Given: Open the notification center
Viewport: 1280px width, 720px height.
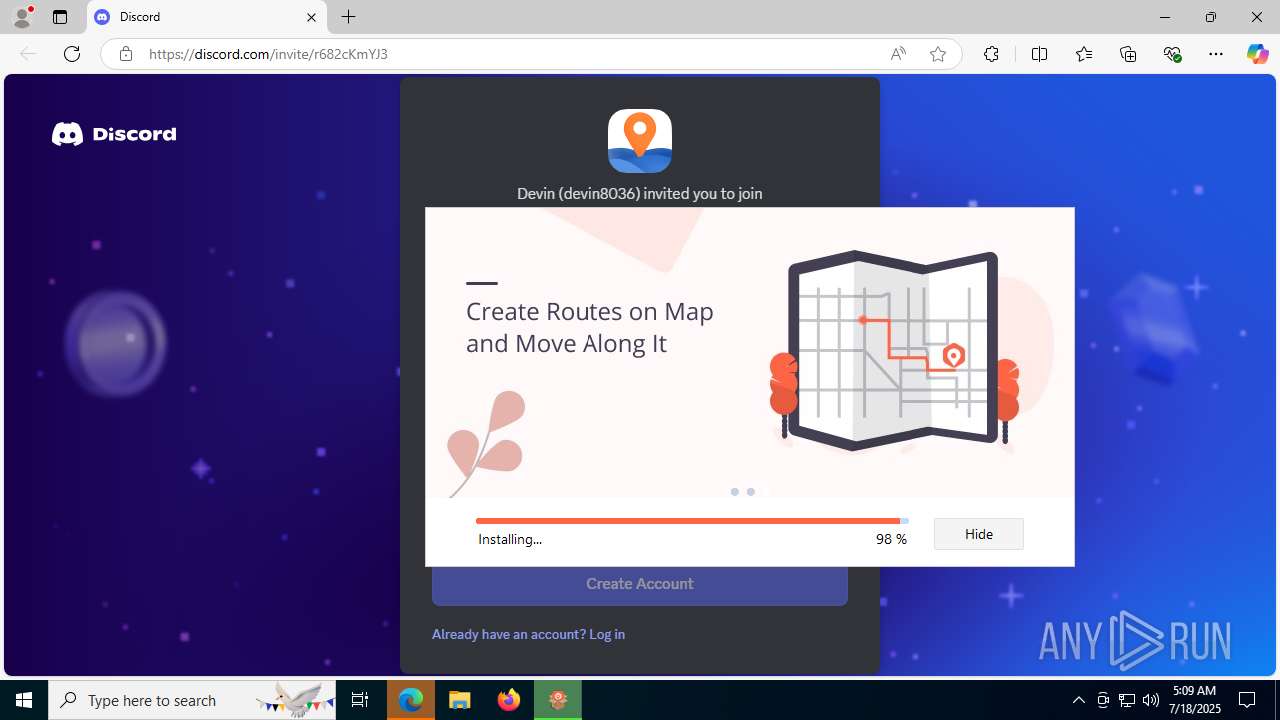Looking at the screenshot, I should (x=1247, y=700).
